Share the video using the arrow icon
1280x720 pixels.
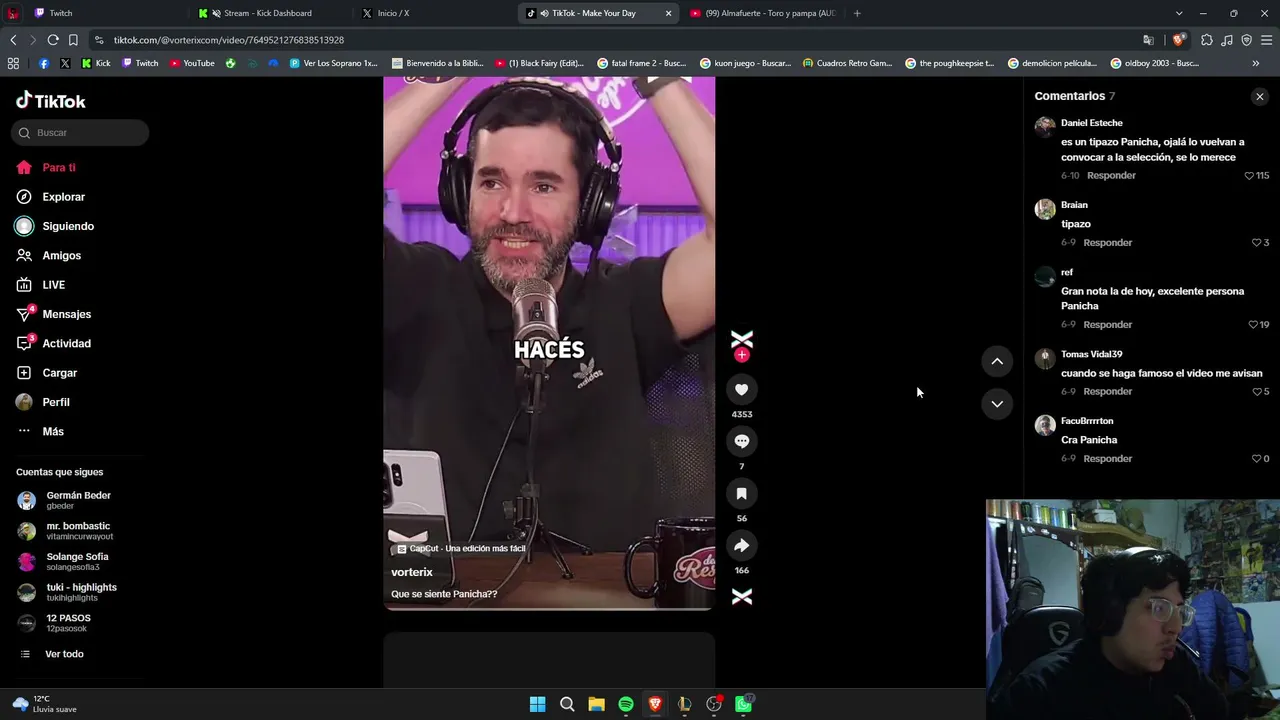click(x=741, y=545)
